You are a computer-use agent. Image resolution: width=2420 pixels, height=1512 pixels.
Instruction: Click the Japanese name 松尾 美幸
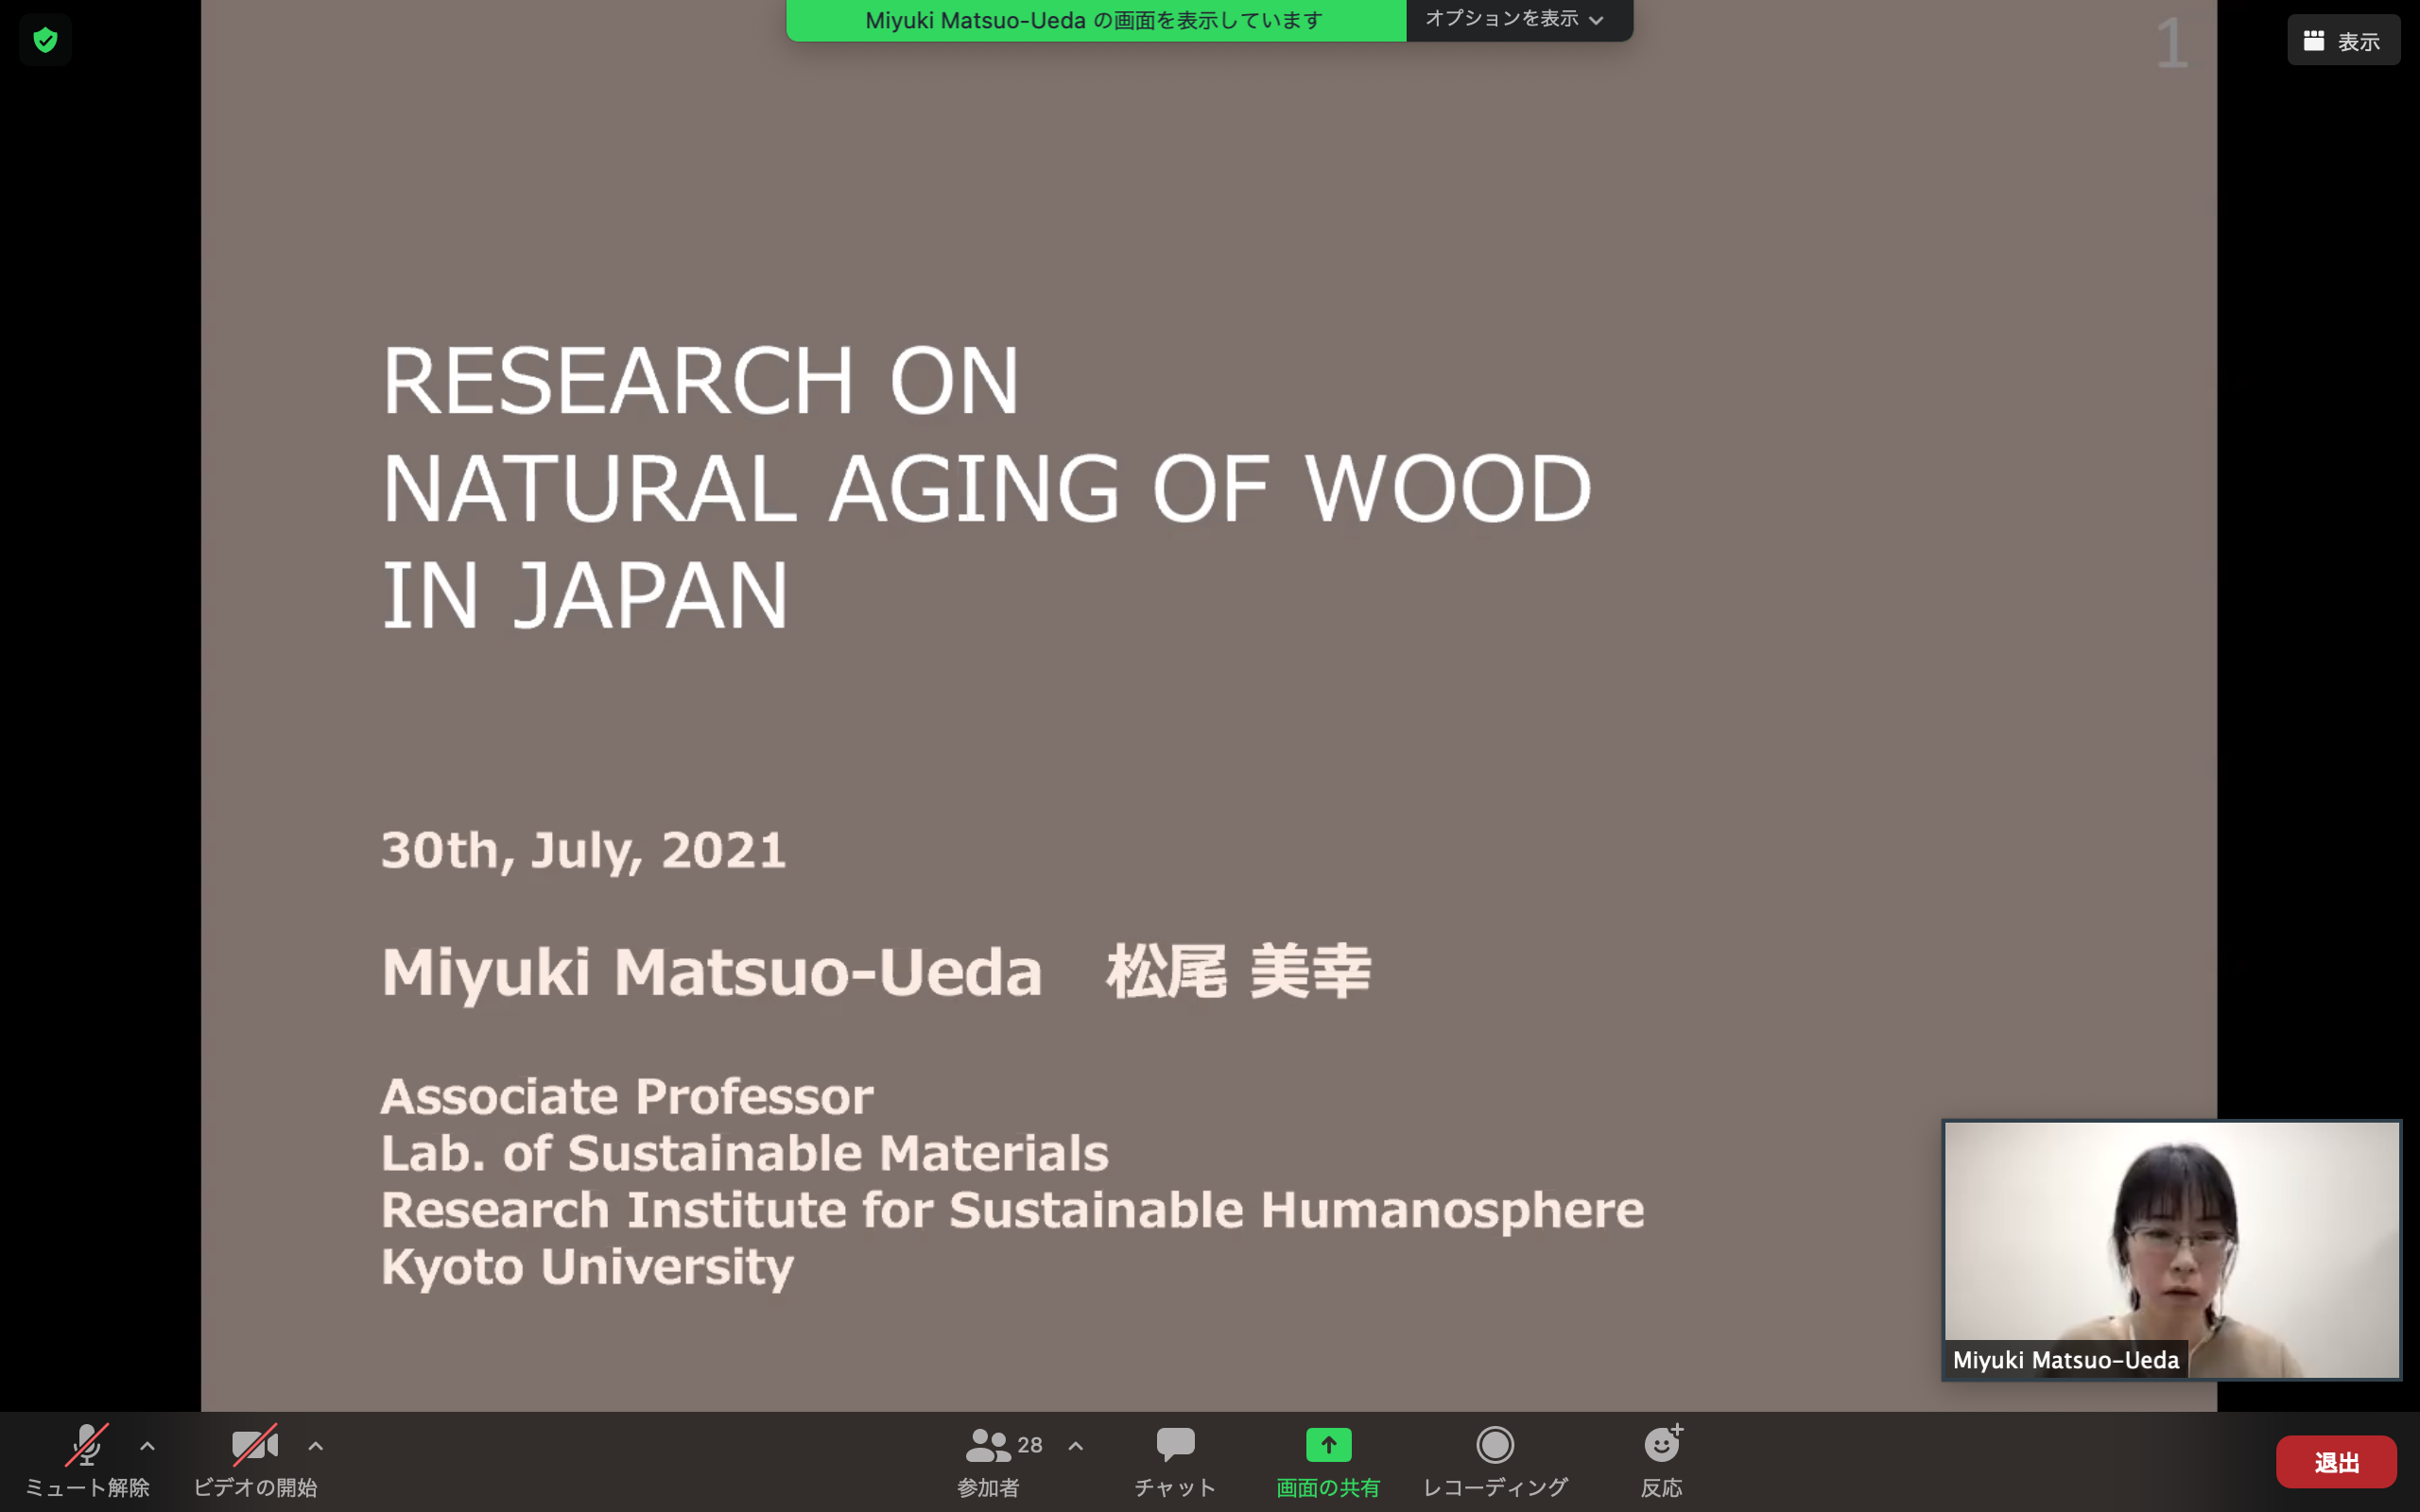tap(1239, 971)
